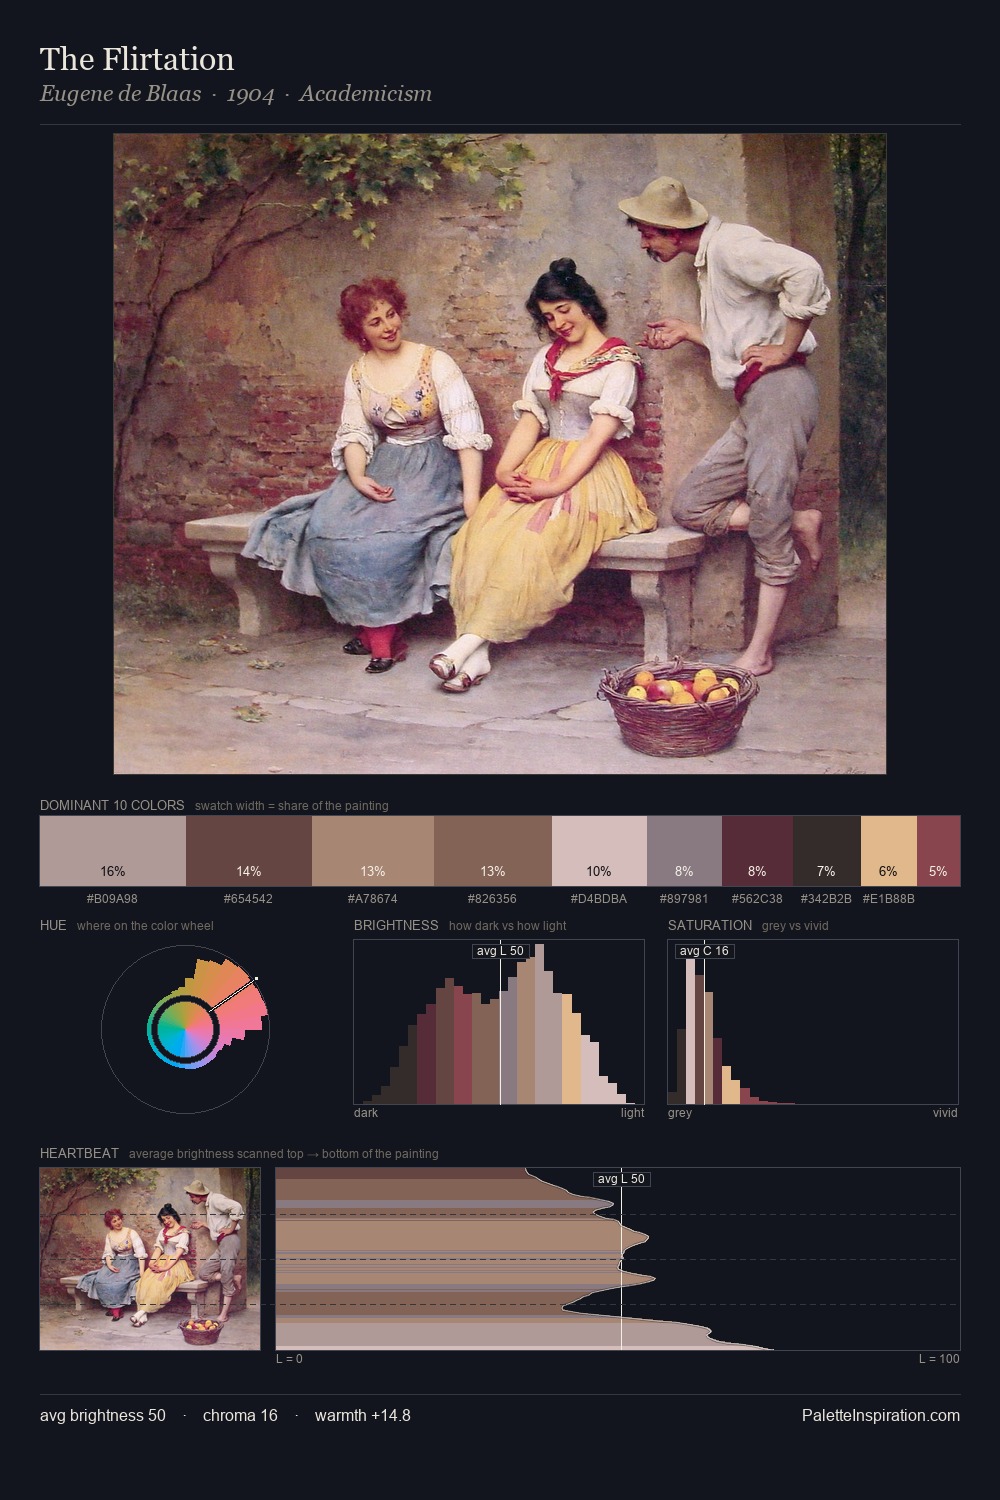The height and width of the screenshot is (1500, 1000).
Task: Click the 'light' axis label
Action: pyautogui.click(x=633, y=1113)
